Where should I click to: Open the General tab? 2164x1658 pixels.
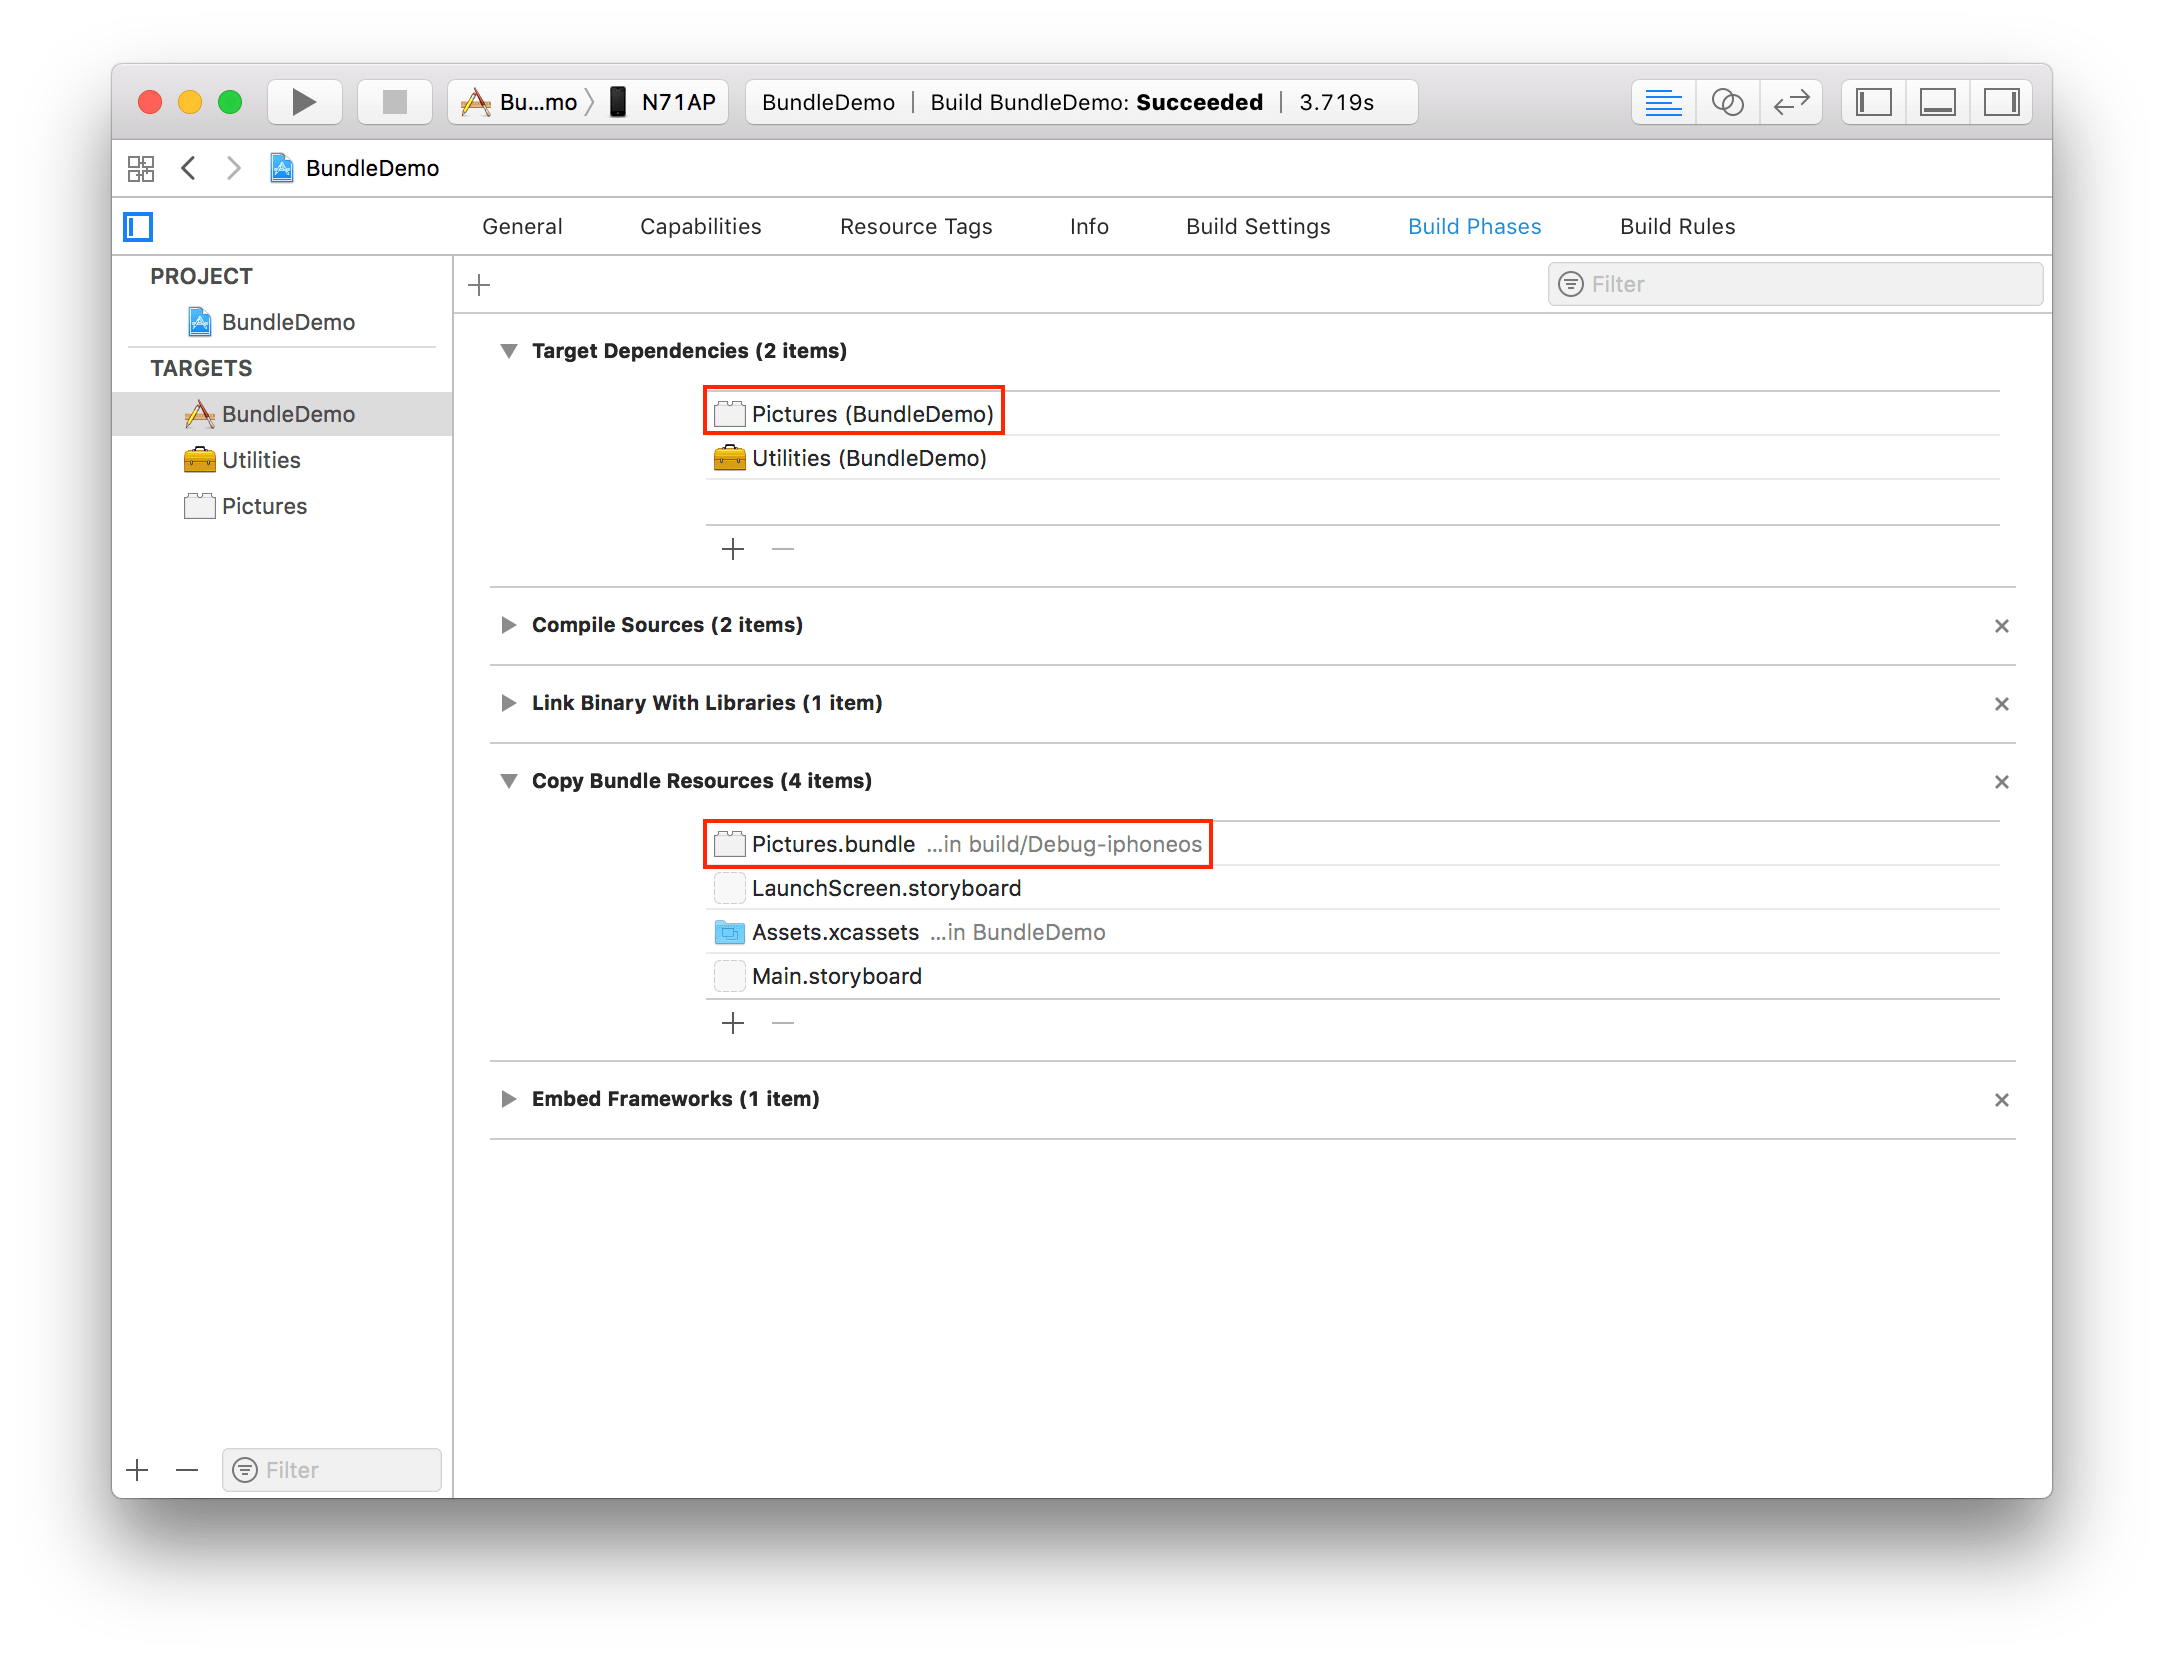(x=522, y=226)
